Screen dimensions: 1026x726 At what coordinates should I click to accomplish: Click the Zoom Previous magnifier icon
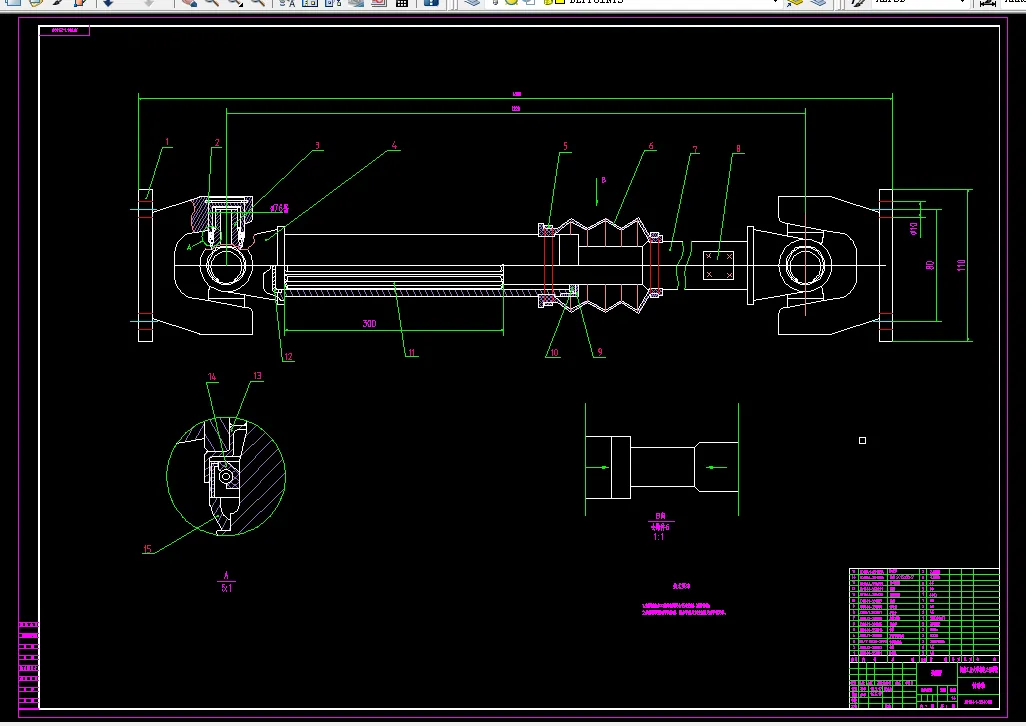[258, 3]
